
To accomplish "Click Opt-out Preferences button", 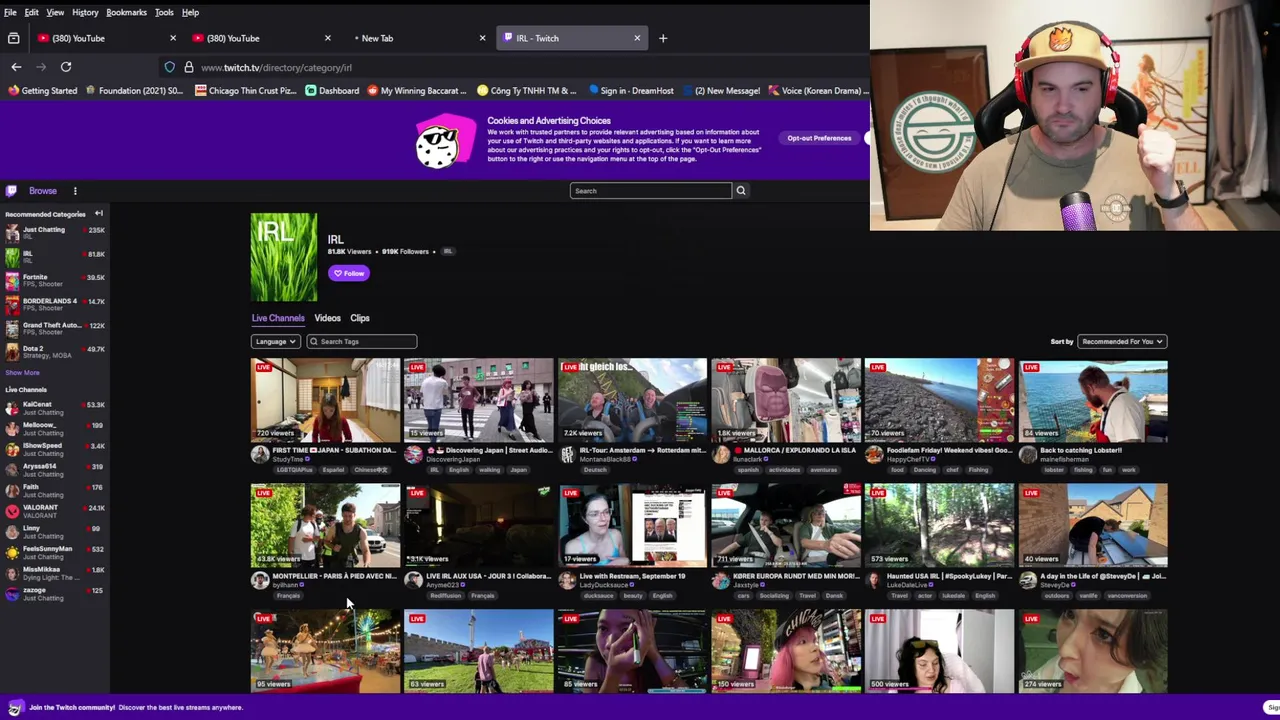I will 819,138.
